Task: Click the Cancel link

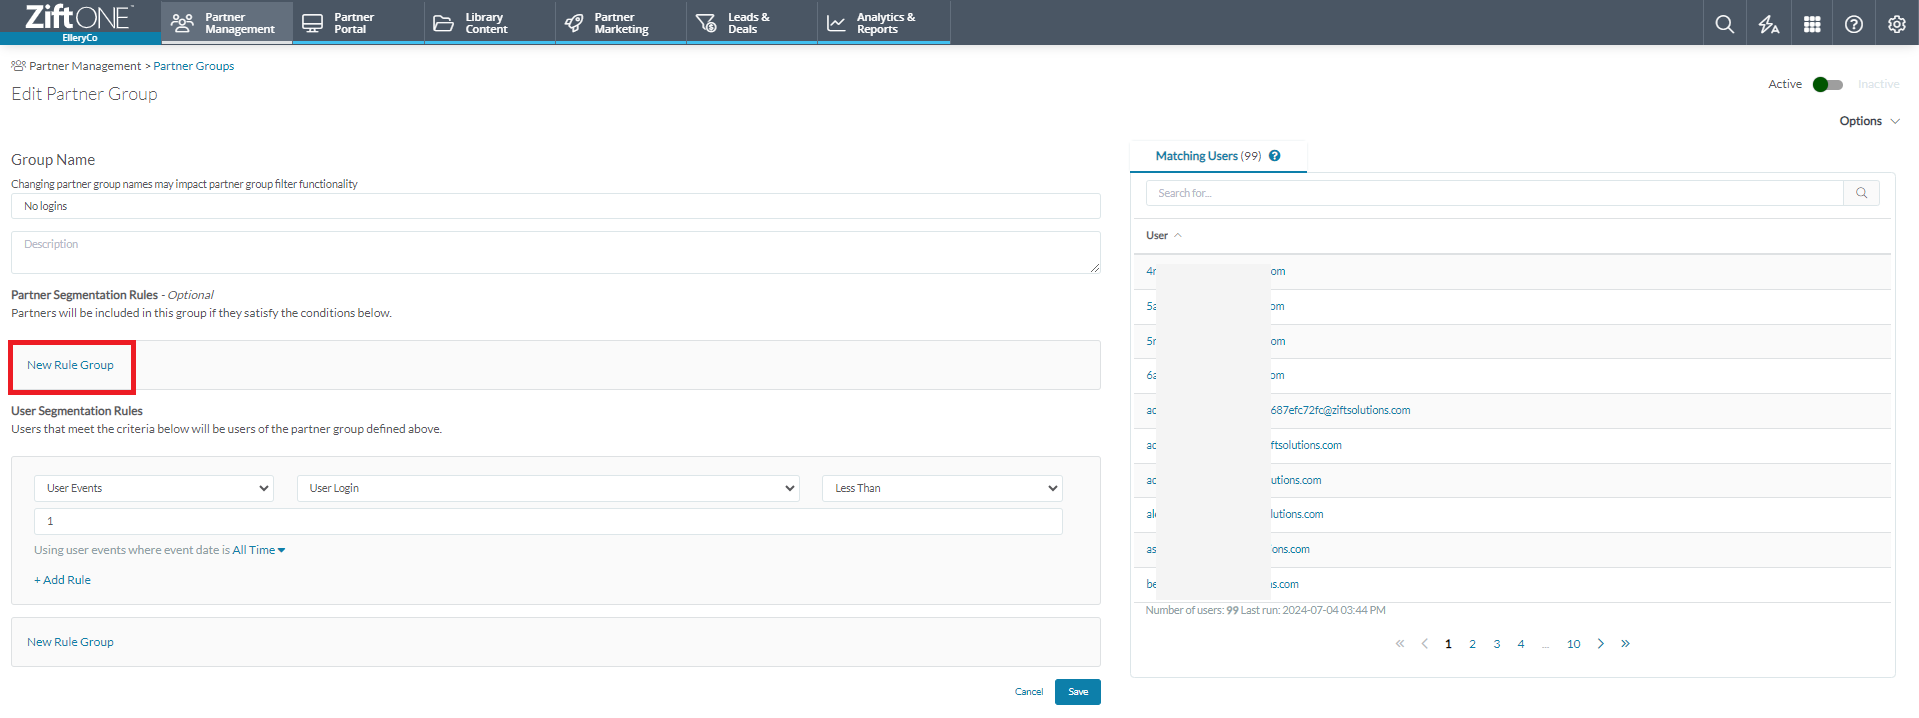Action: (1029, 692)
